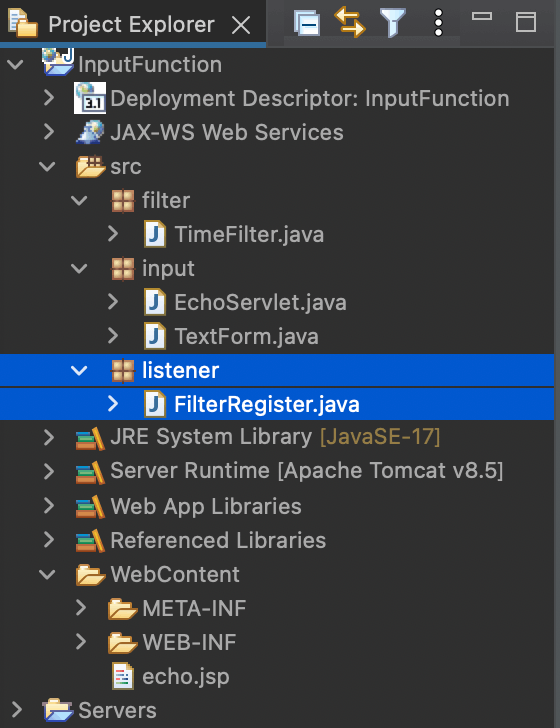Click the Deployment Descriptor icon
560x728 pixels.
[x=90, y=98]
